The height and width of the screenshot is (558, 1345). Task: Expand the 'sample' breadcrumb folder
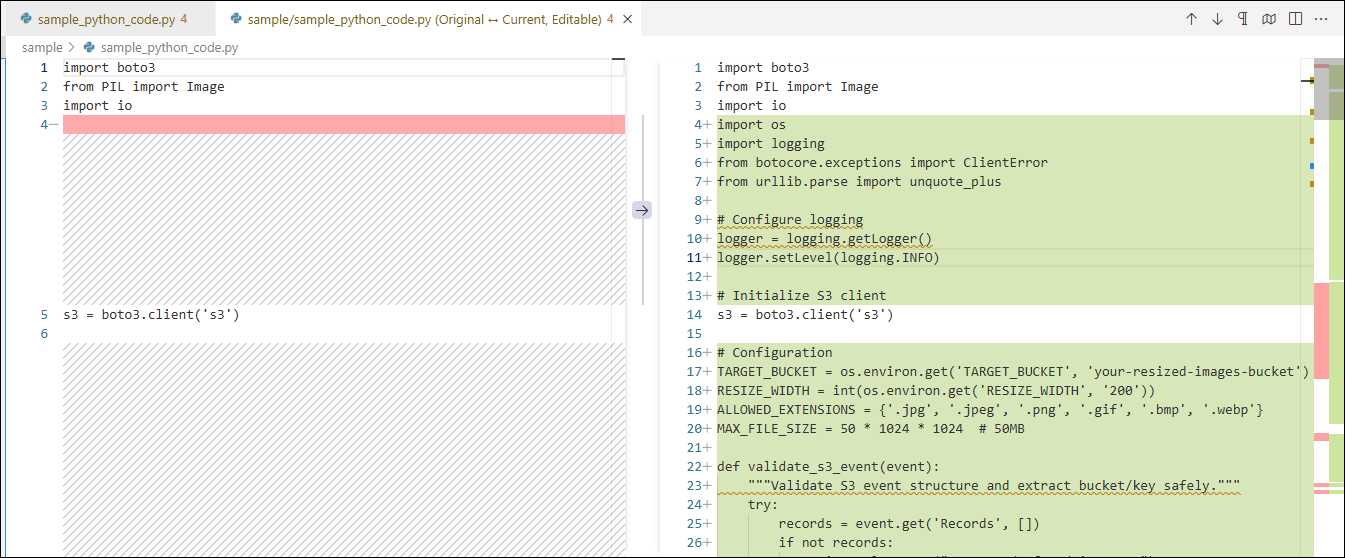pos(42,47)
